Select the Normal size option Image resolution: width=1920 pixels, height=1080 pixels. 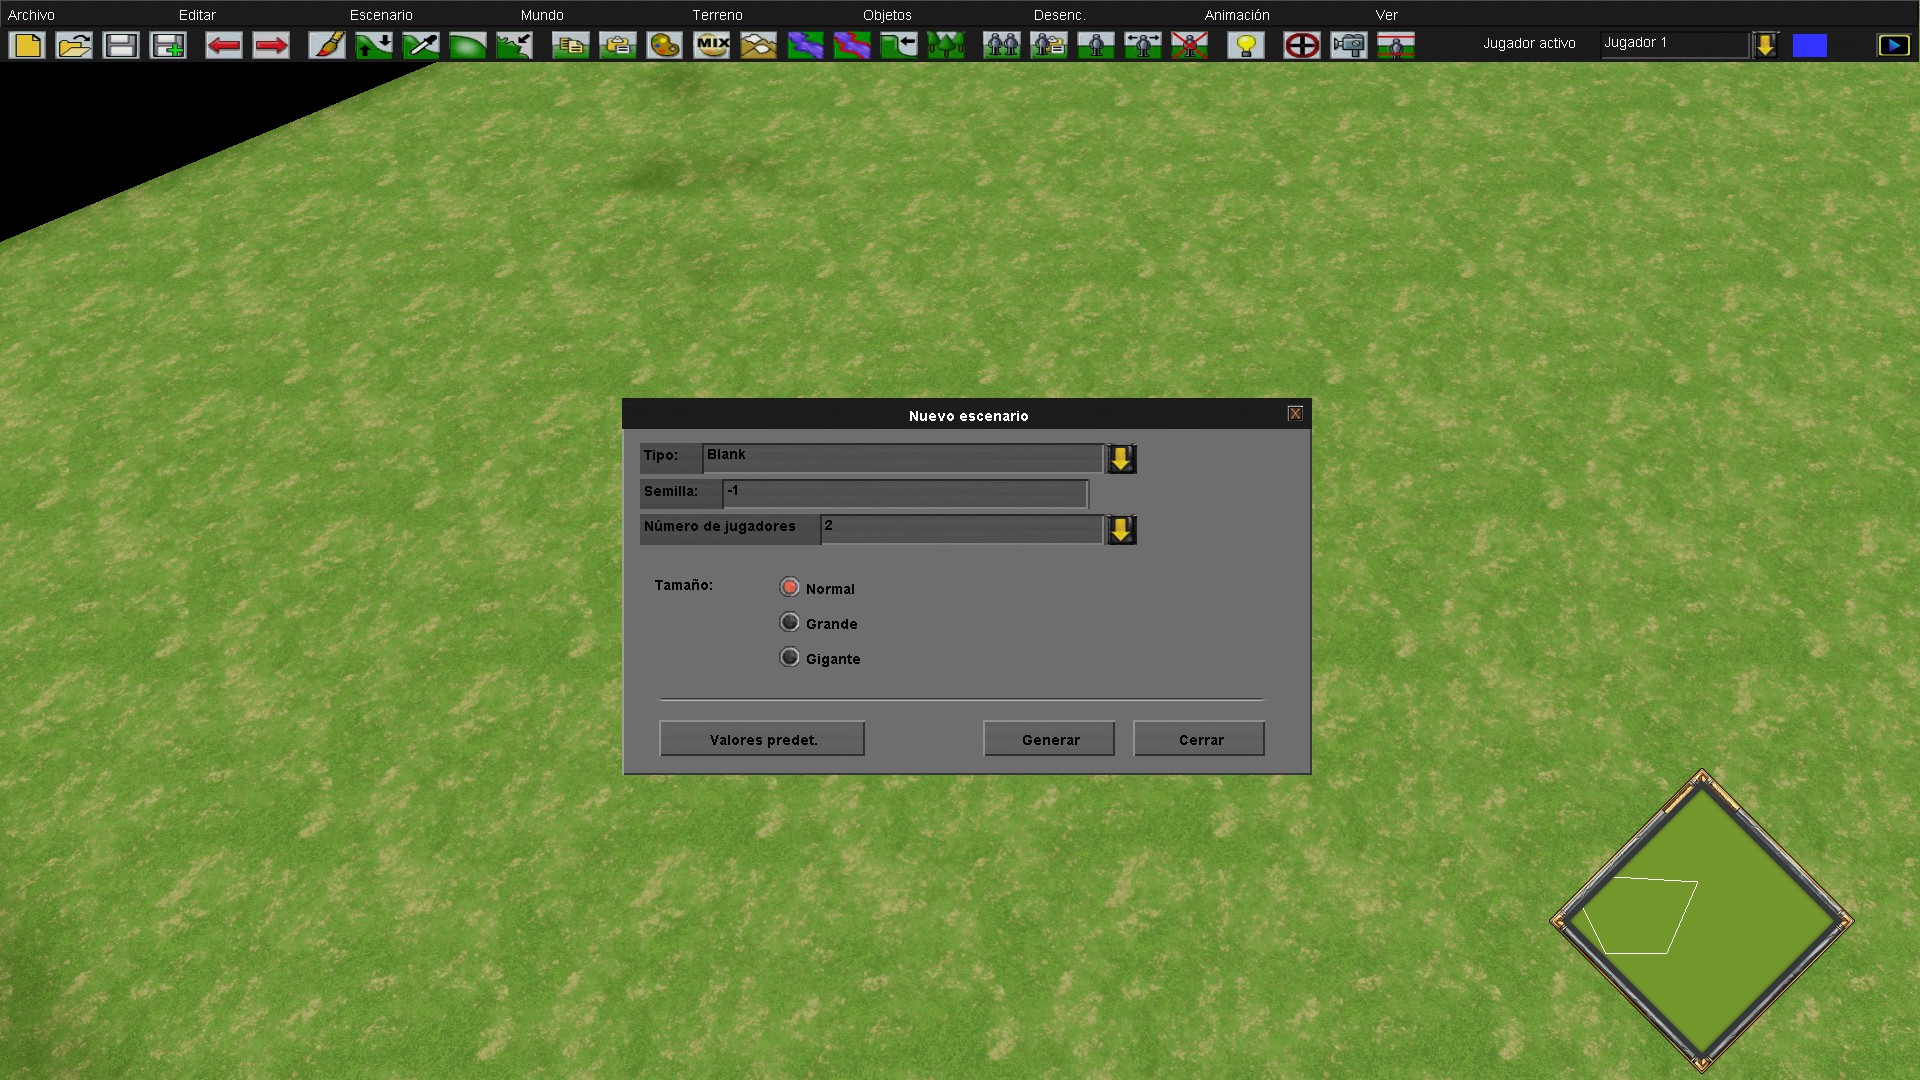(790, 587)
